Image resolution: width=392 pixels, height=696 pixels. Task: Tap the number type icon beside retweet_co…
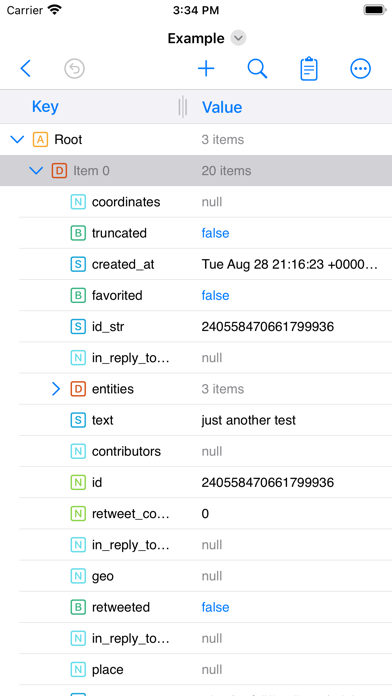[78, 514]
